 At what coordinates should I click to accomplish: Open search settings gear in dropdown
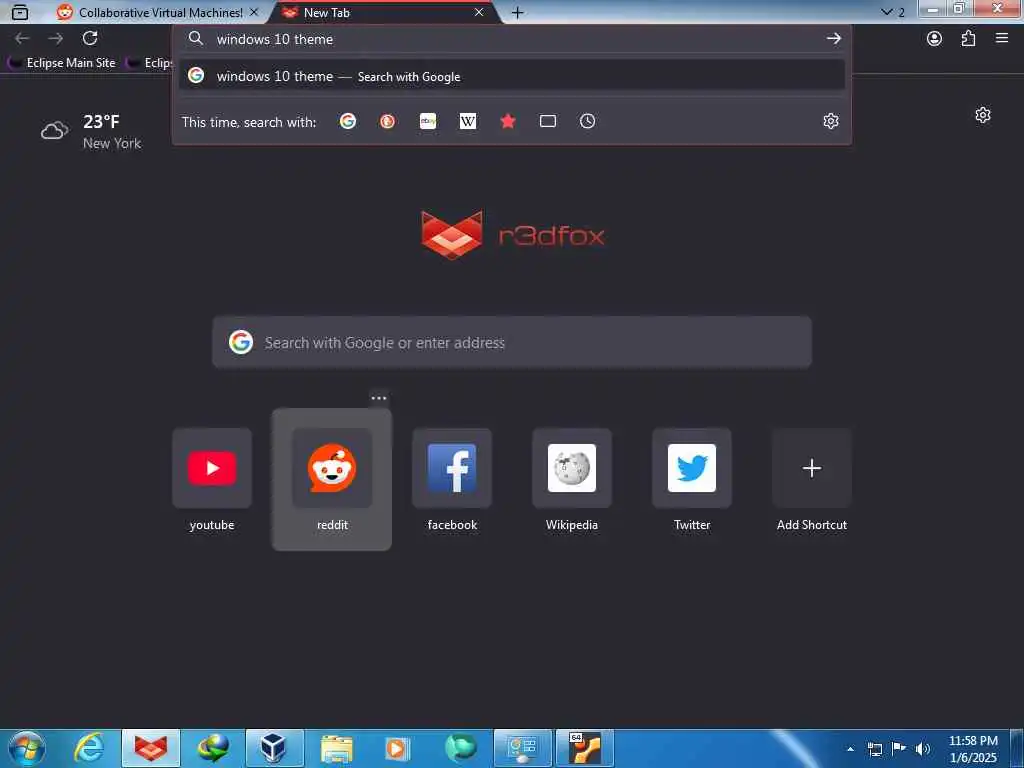pyautogui.click(x=831, y=121)
